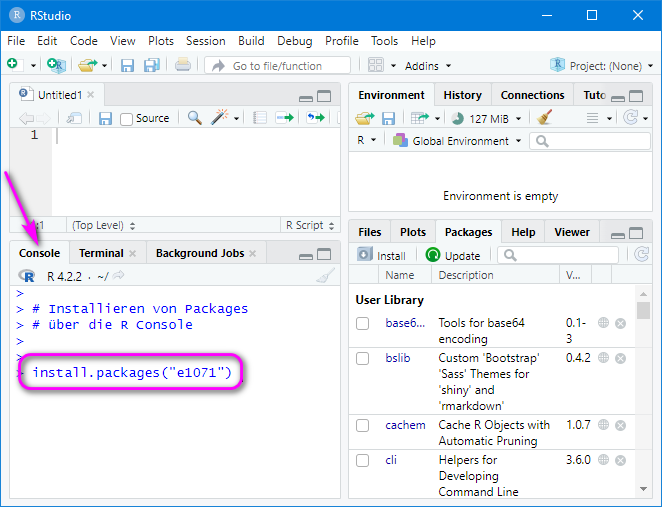Click the refresh packages list icon
The width and height of the screenshot is (662, 507).
click(x=641, y=255)
